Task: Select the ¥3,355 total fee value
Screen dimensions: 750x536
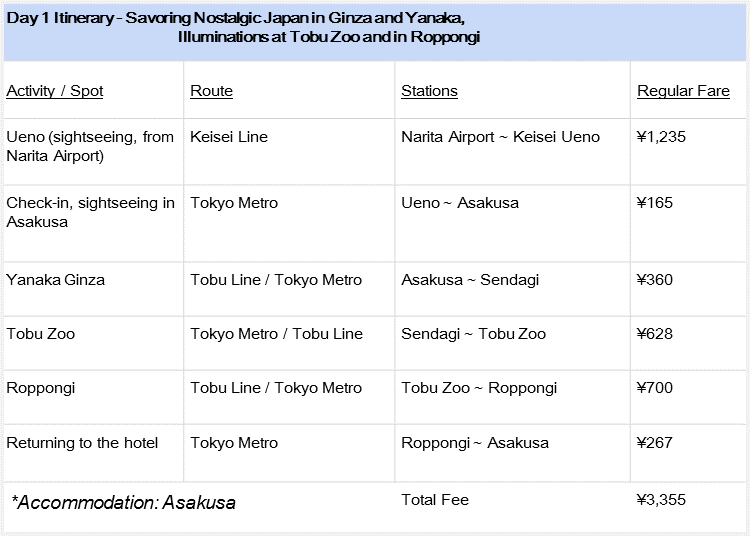Action: 661,500
